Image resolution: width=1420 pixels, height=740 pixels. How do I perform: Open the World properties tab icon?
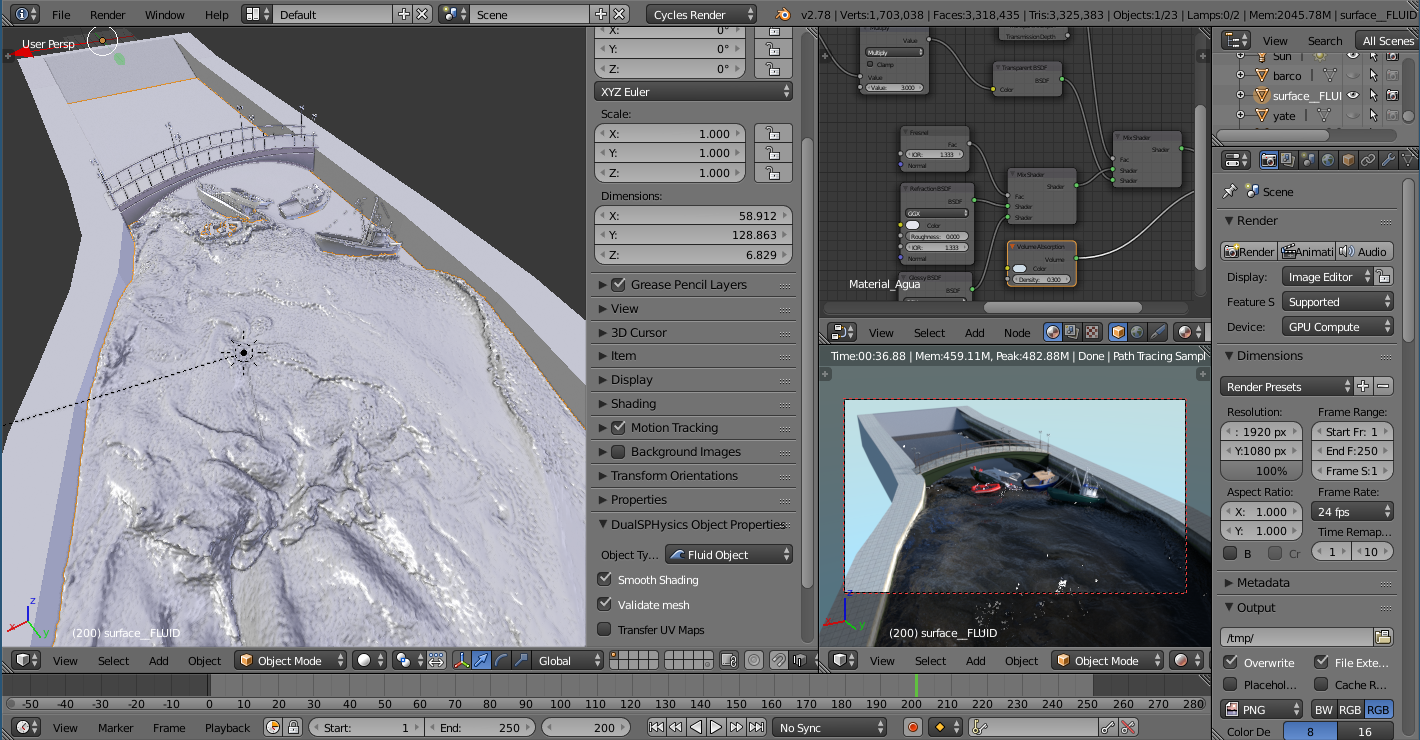(1328, 160)
